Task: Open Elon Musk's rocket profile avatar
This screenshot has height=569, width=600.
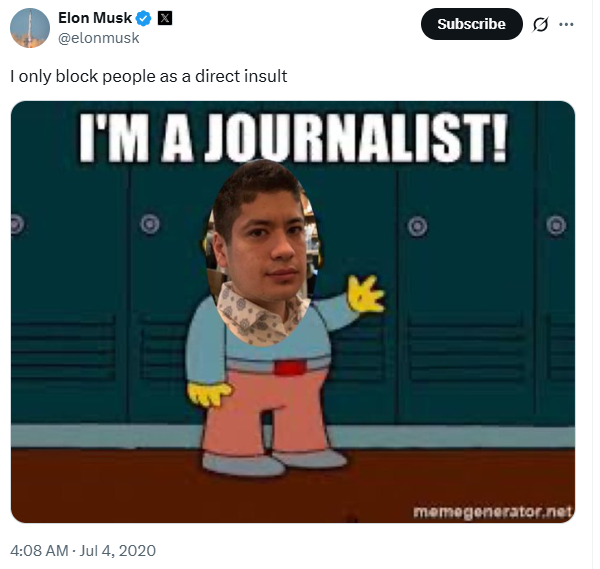Action: tap(29, 28)
